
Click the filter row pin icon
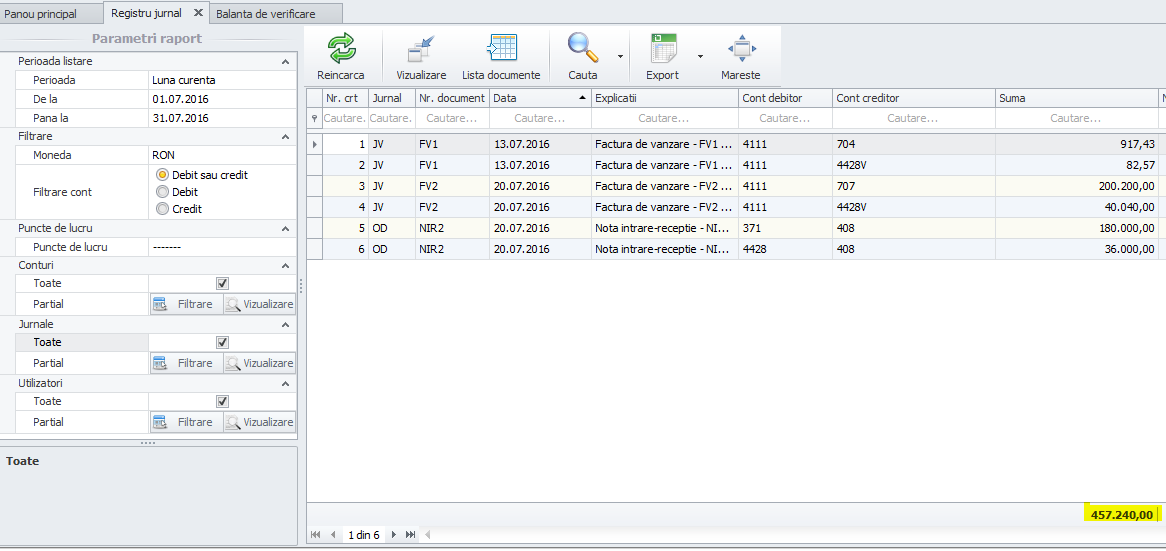pyautogui.click(x=314, y=118)
